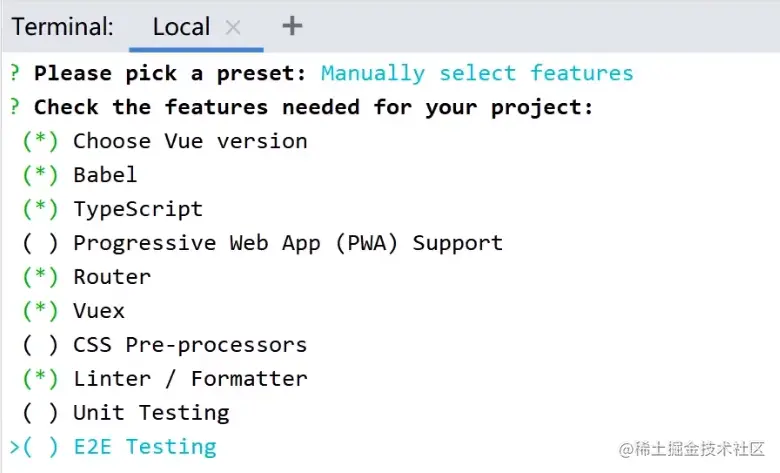This screenshot has width=780, height=473.
Task: Uncheck the Choose Vue version option
Action: (40, 141)
